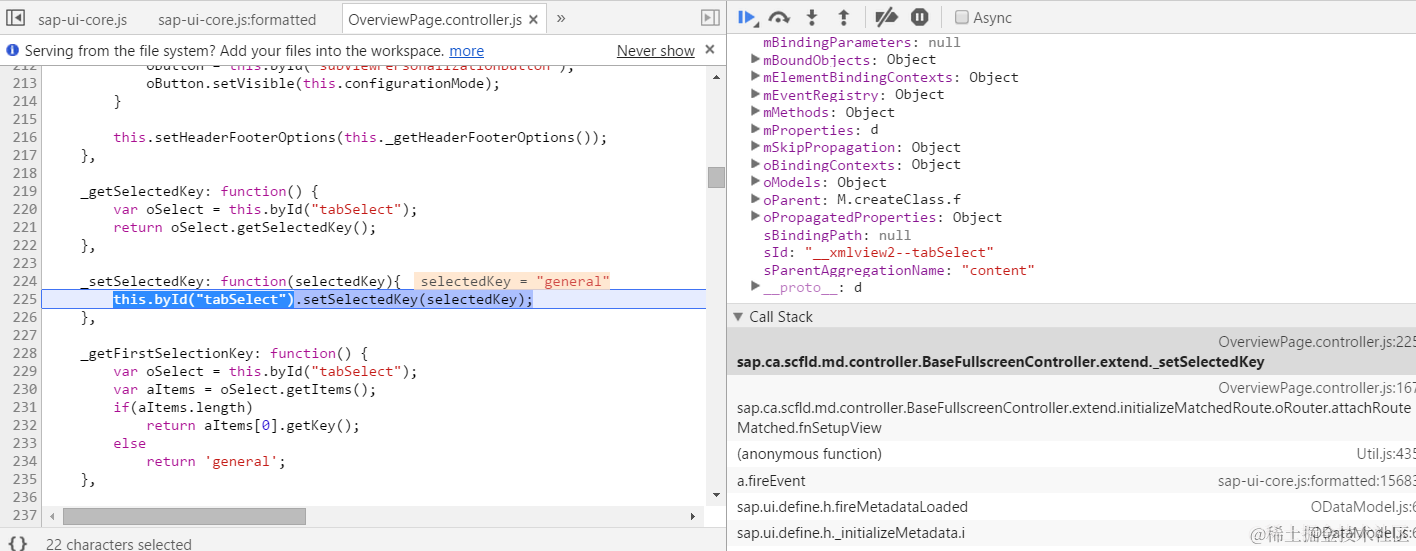1416x551 pixels.
Task: Click the sBindingPath null property
Action: (837, 235)
